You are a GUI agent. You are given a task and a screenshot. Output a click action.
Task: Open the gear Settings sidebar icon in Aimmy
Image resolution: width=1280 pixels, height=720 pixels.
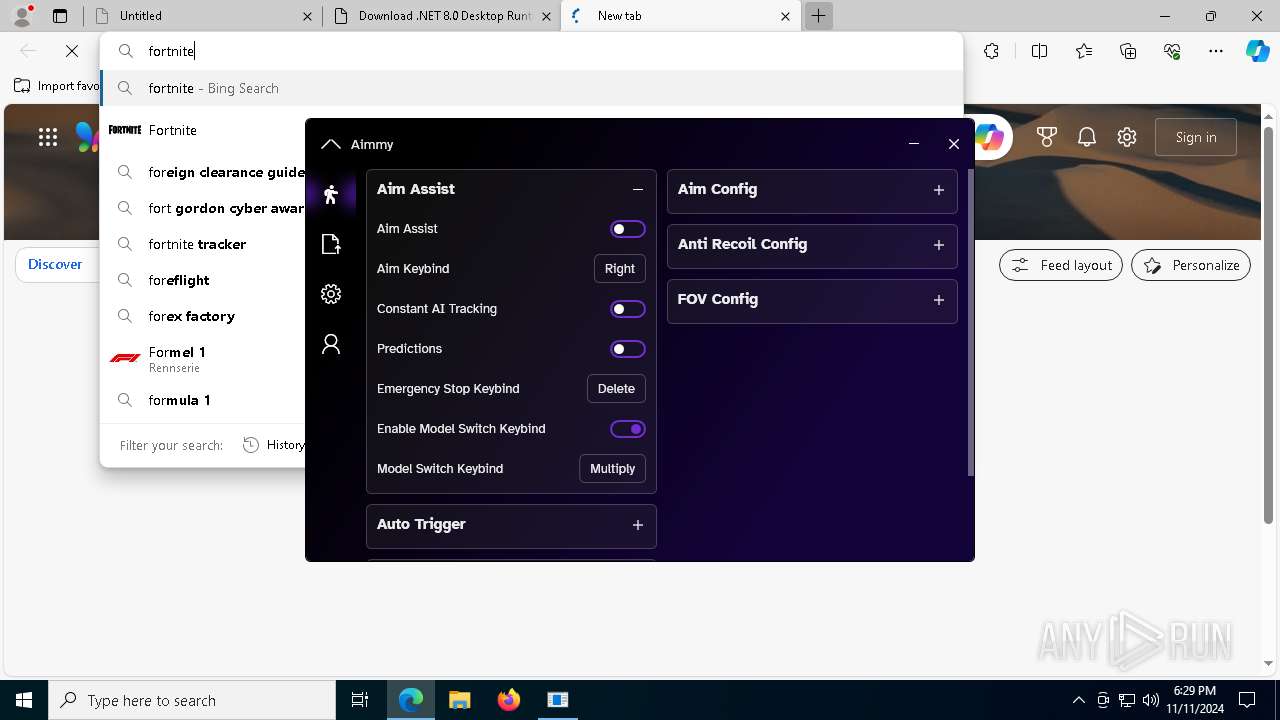(331, 294)
